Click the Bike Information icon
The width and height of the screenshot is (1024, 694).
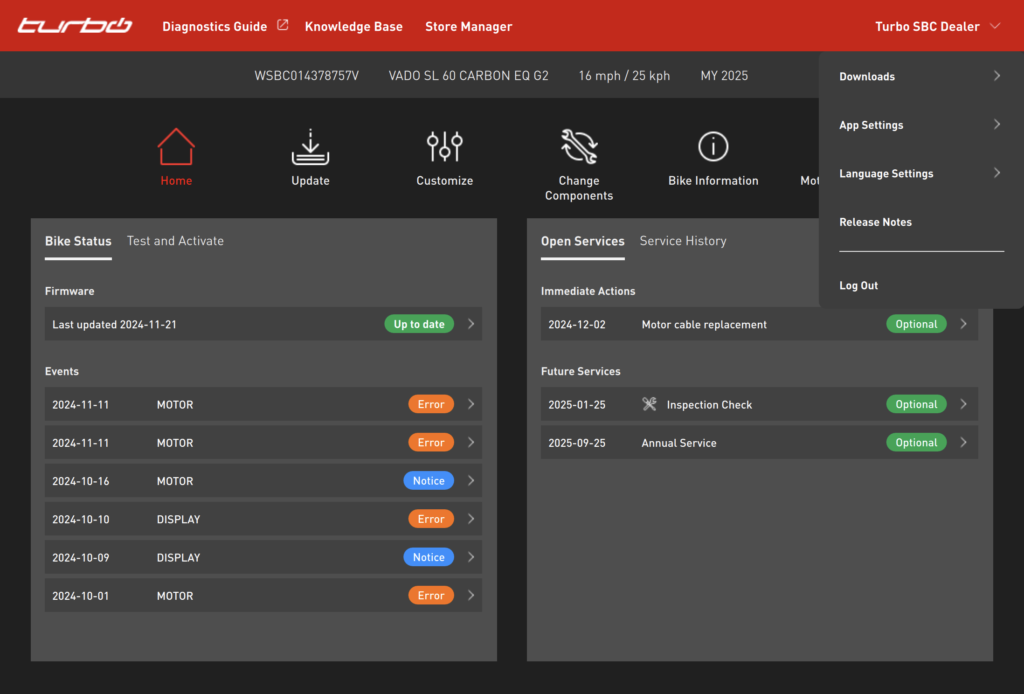[x=713, y=147]
